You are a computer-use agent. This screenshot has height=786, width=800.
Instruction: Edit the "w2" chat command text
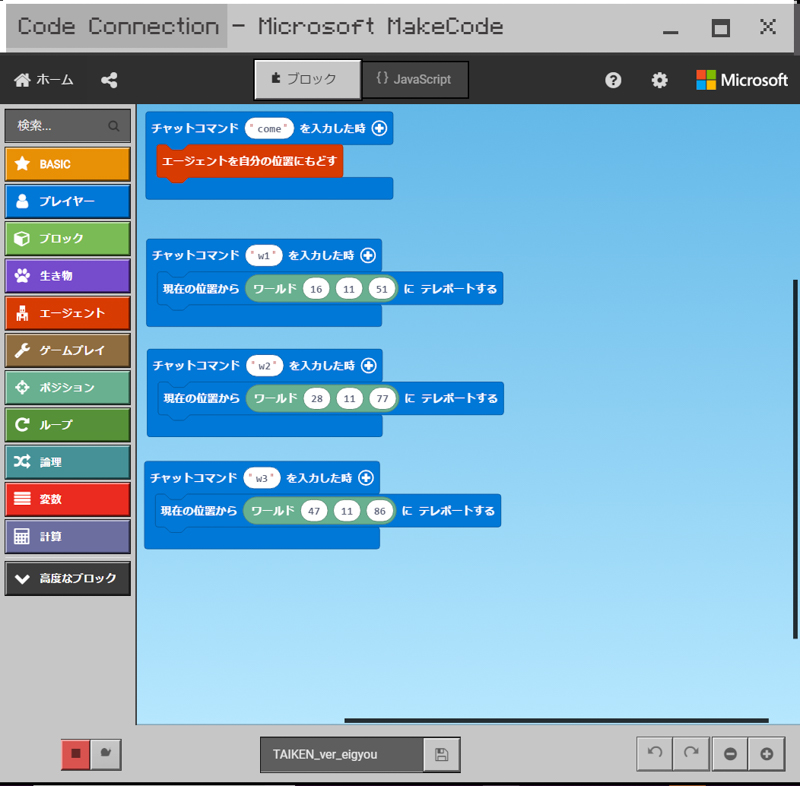tap(264, 366)
